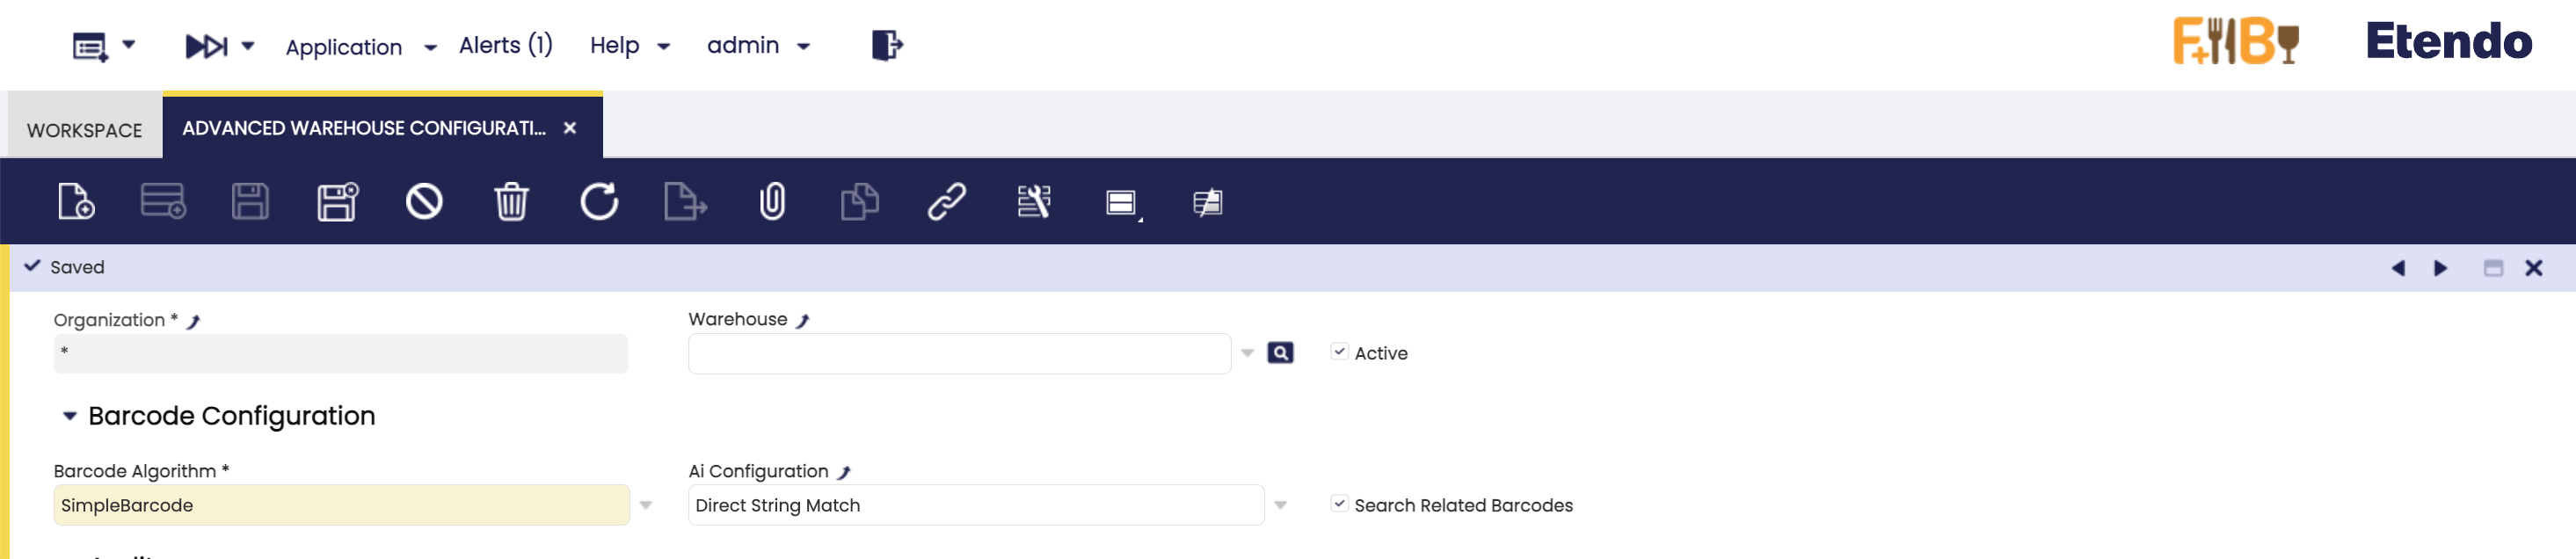Expand the Warehouse selector dropdown arrow
This screenshot has height=559, width=2576.
[x=1247, y=353]
